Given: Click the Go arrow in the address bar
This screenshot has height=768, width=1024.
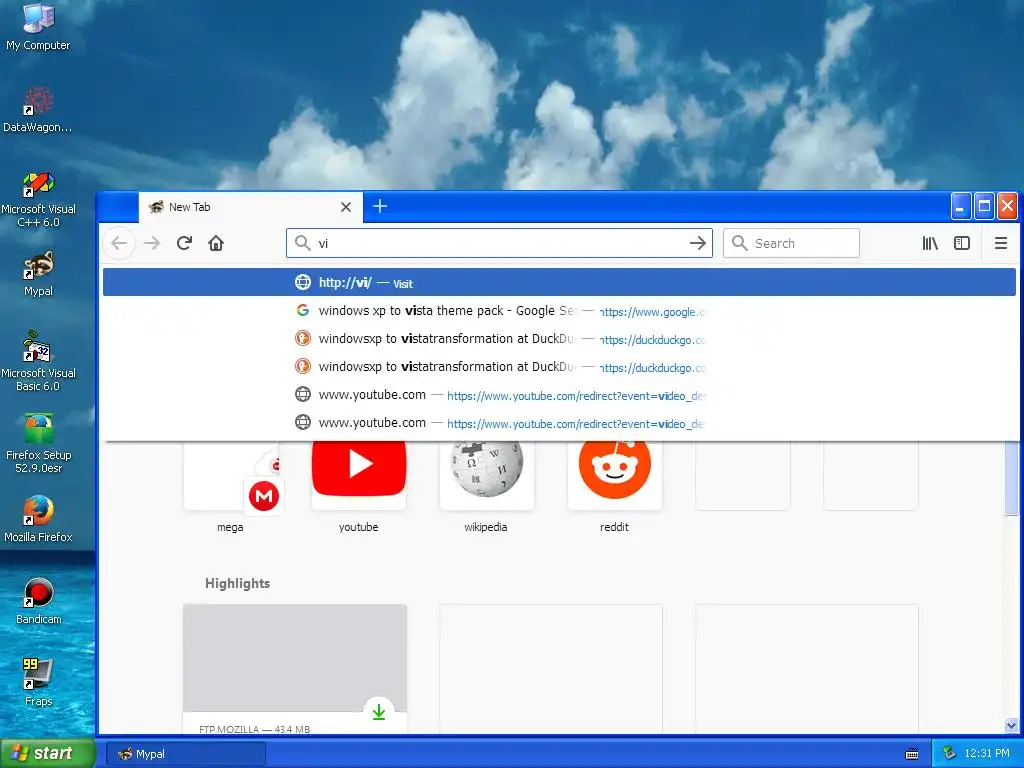Looking at the screenshot, I should point(697,244).
